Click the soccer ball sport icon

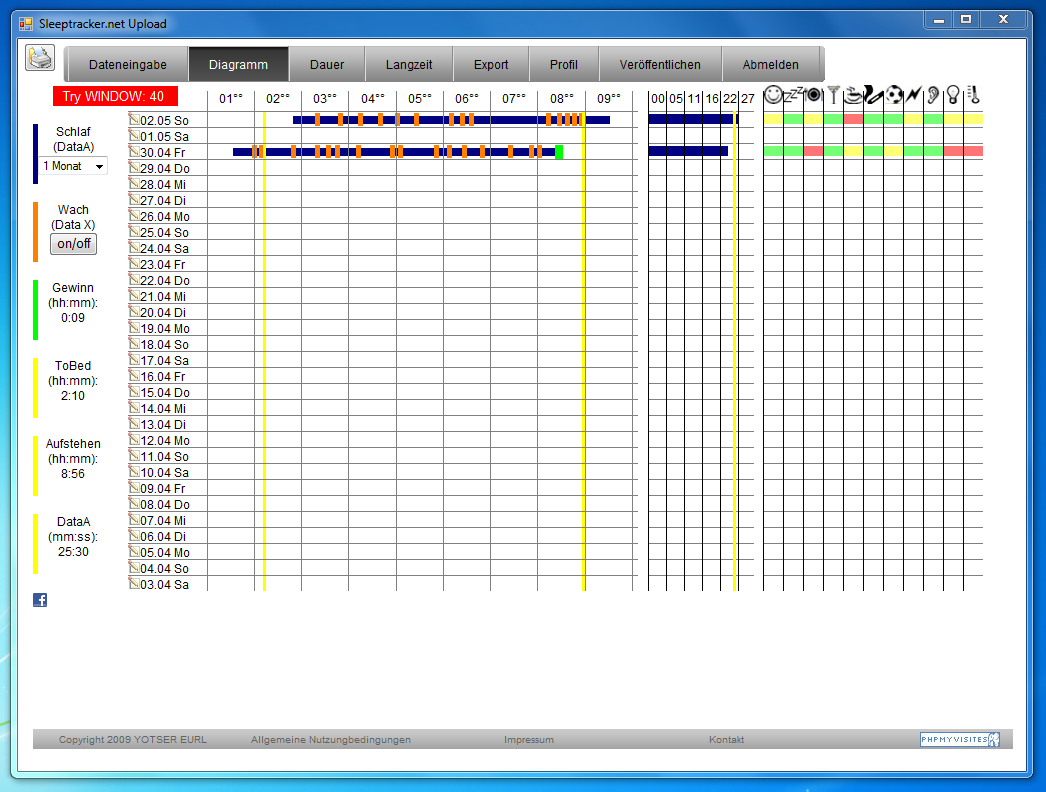tap(893, 95)
